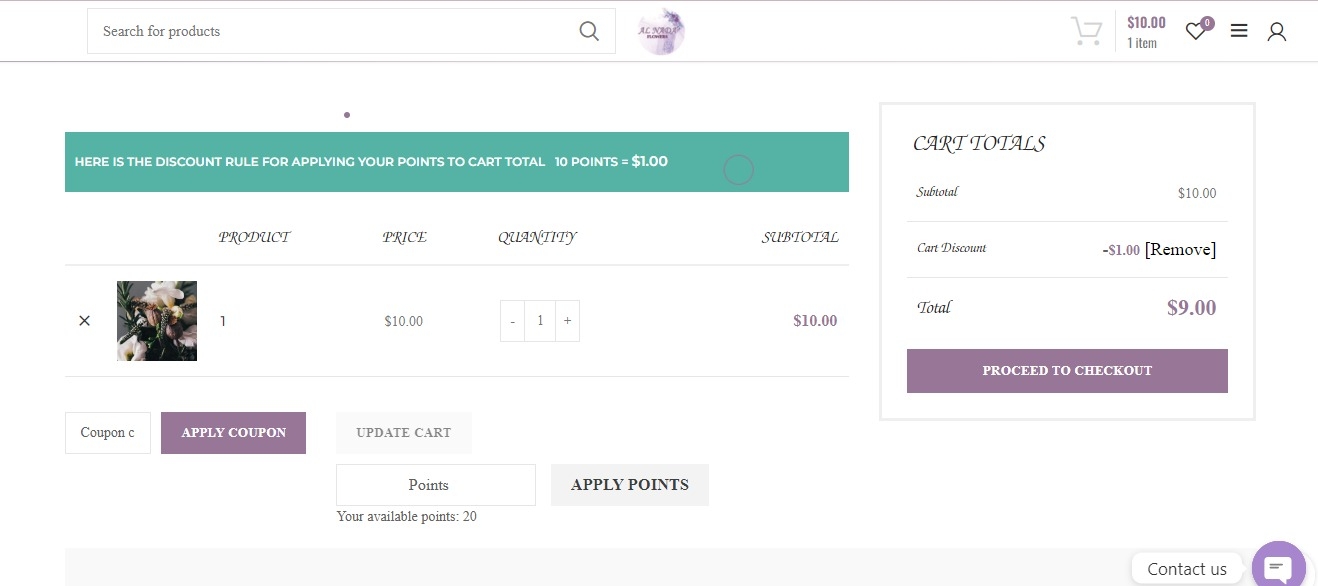Decrease product quantity with minus stepper

512,320
